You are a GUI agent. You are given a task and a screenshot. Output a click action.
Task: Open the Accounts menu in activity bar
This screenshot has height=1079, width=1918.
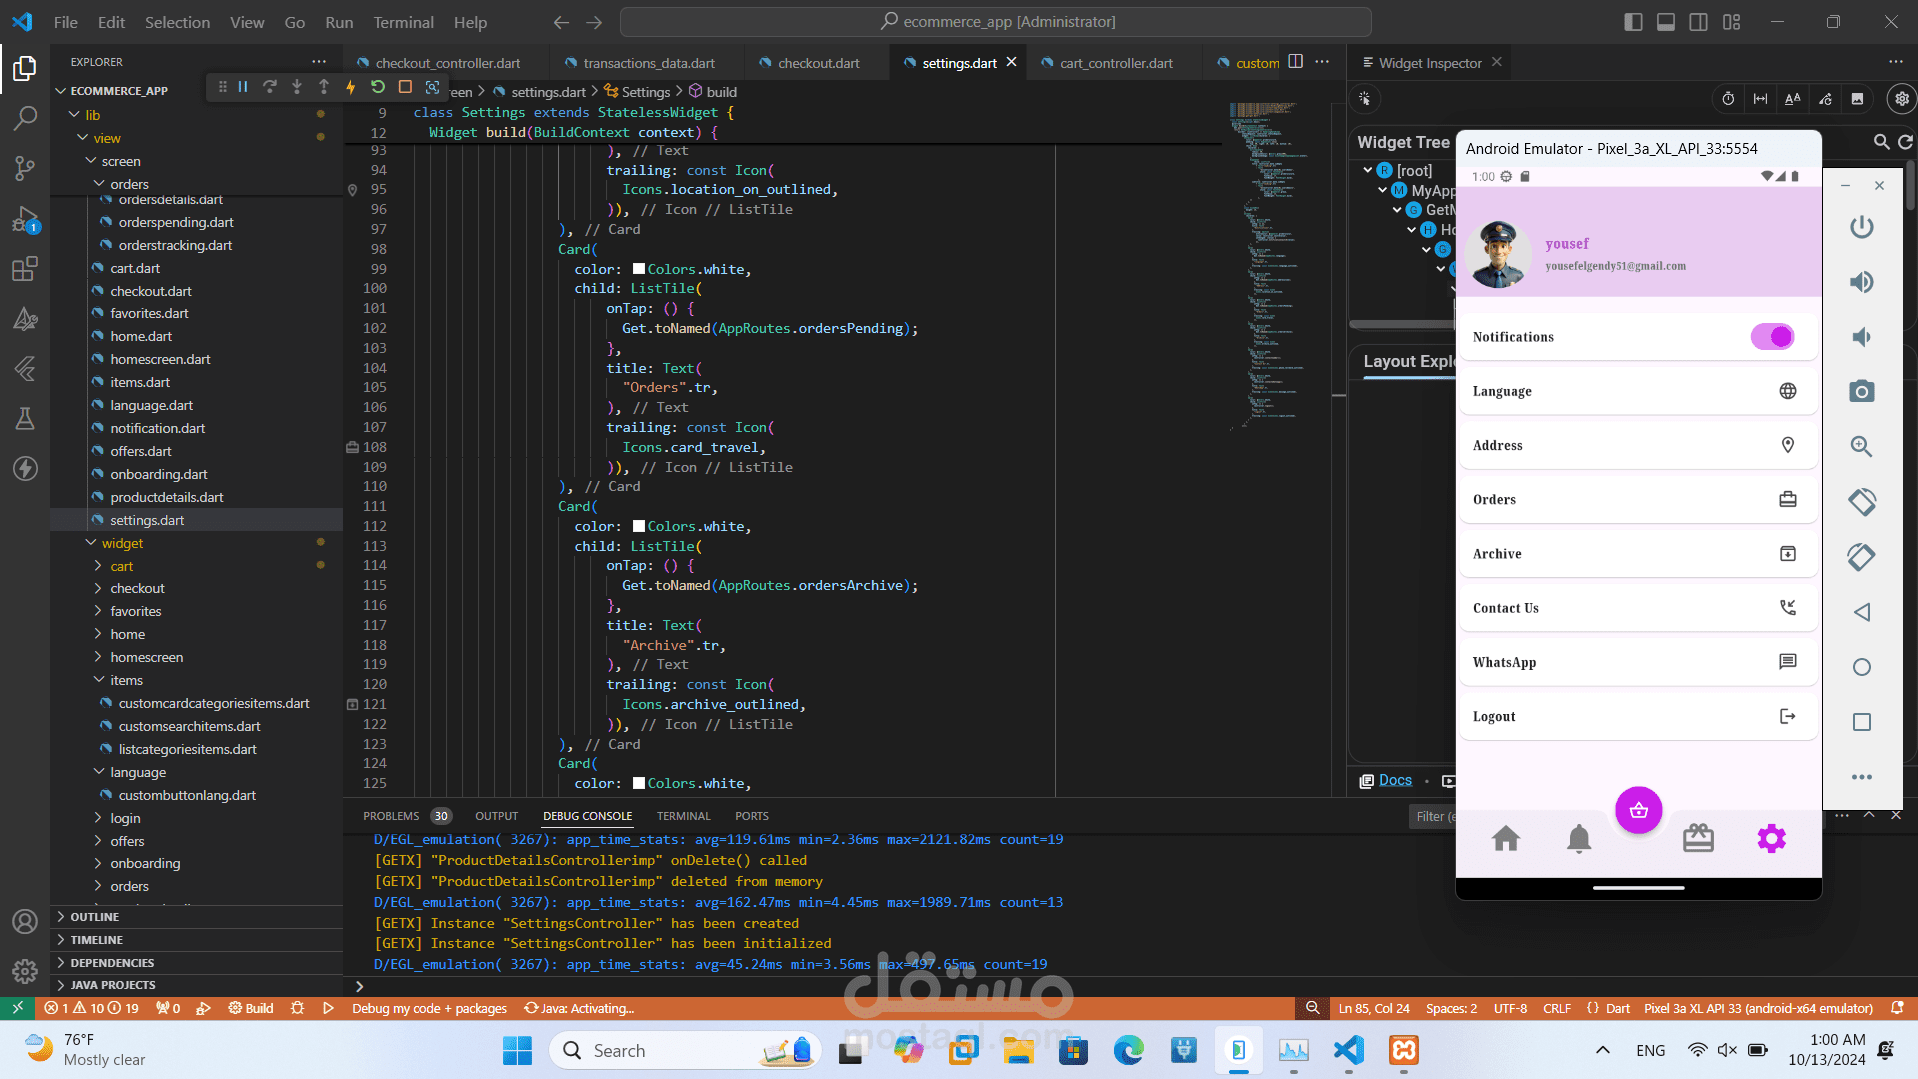(25, 921)
